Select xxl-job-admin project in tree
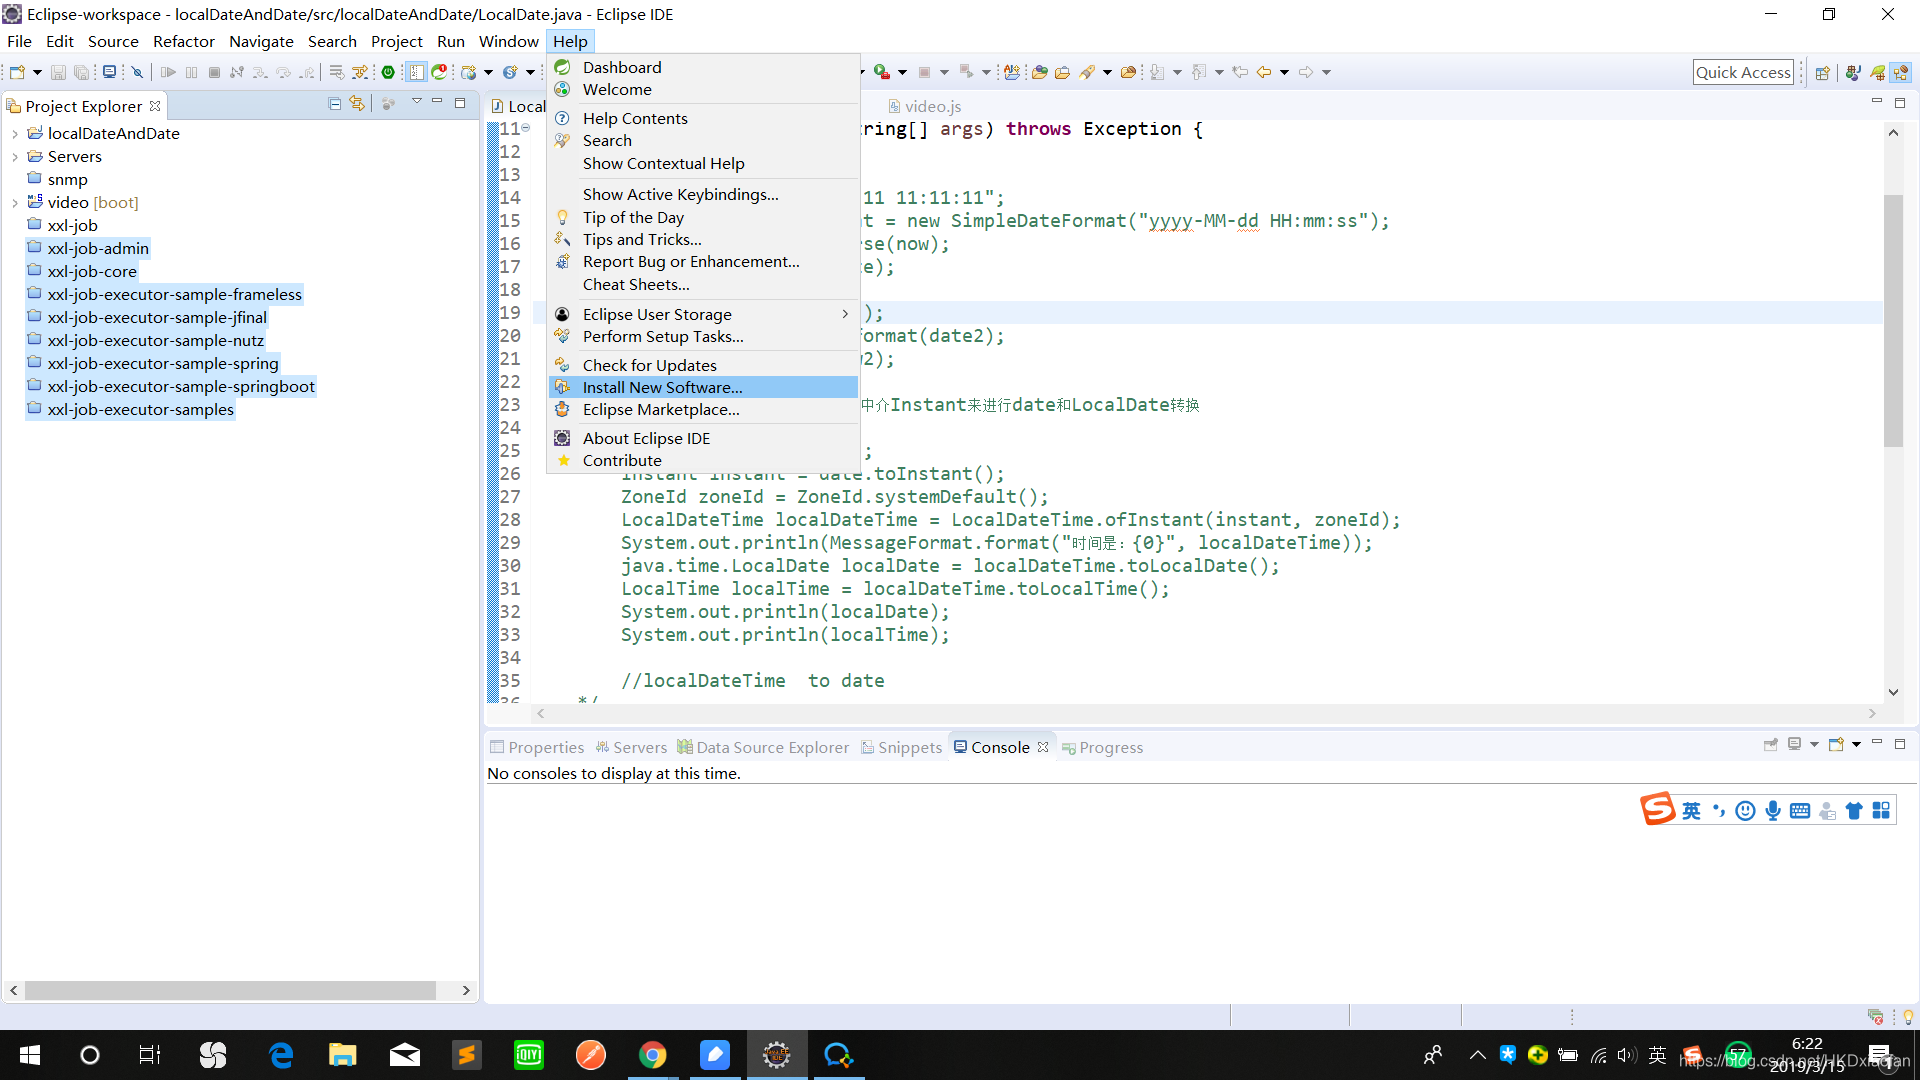This screenshot has width=1920, height=1080. pos(98,249)
